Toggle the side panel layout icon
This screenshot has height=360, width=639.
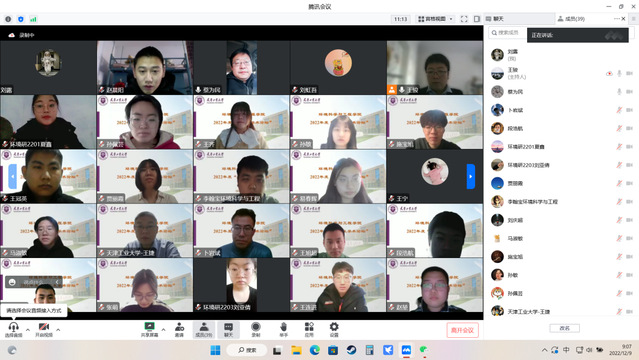(477, 19)
